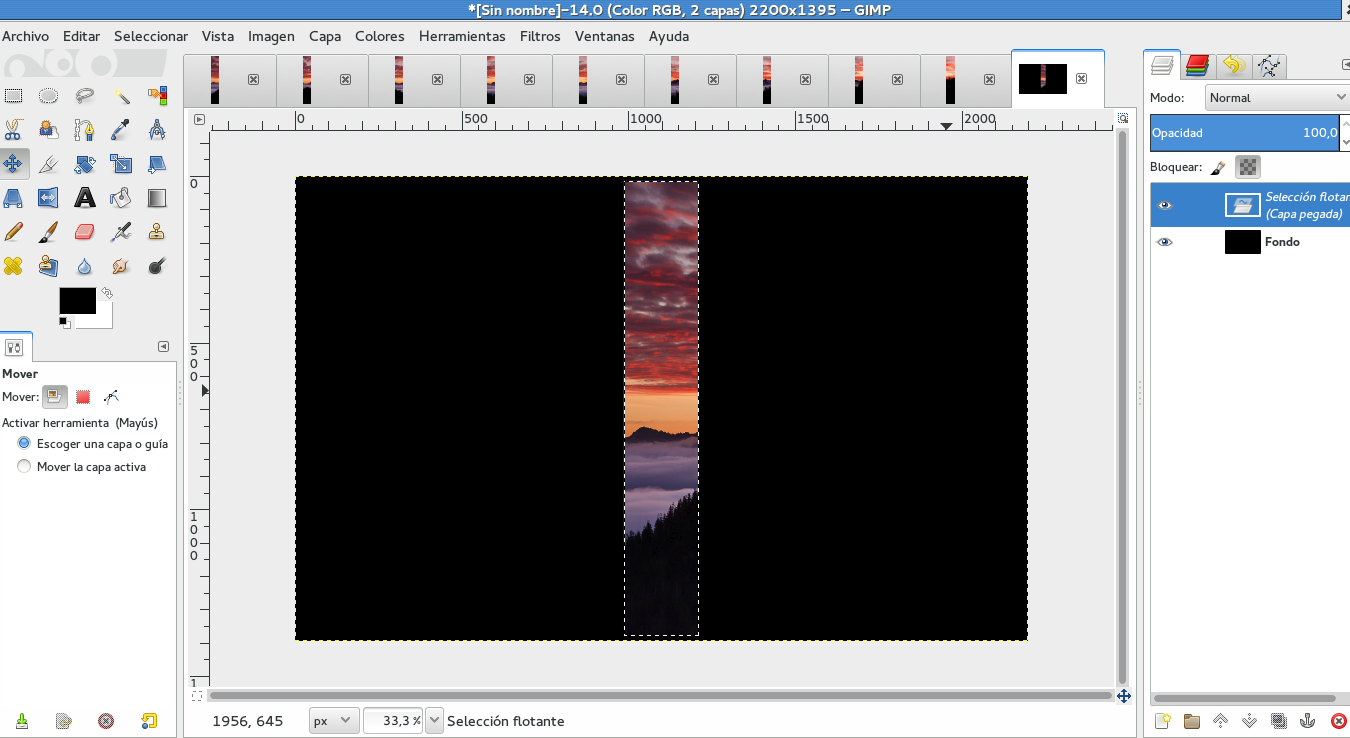This screenshot has height=738, width=1350.
Task: Open the Capa menu
Action: click(x=325, y=36)
